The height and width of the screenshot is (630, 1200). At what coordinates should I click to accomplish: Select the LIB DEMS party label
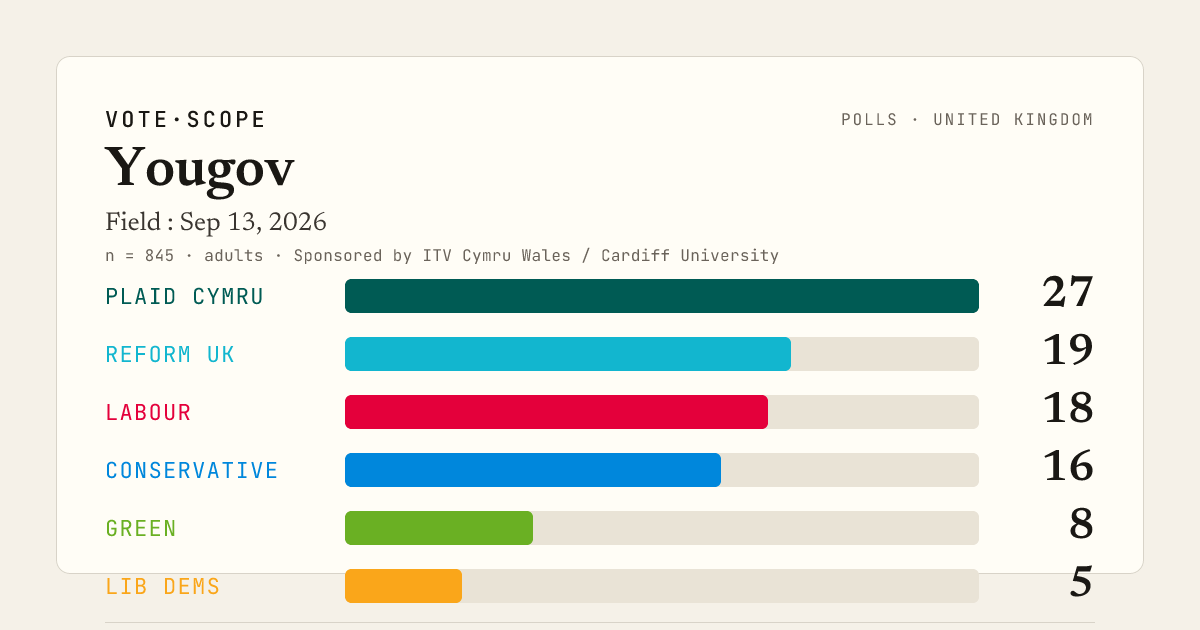(163, 587)
